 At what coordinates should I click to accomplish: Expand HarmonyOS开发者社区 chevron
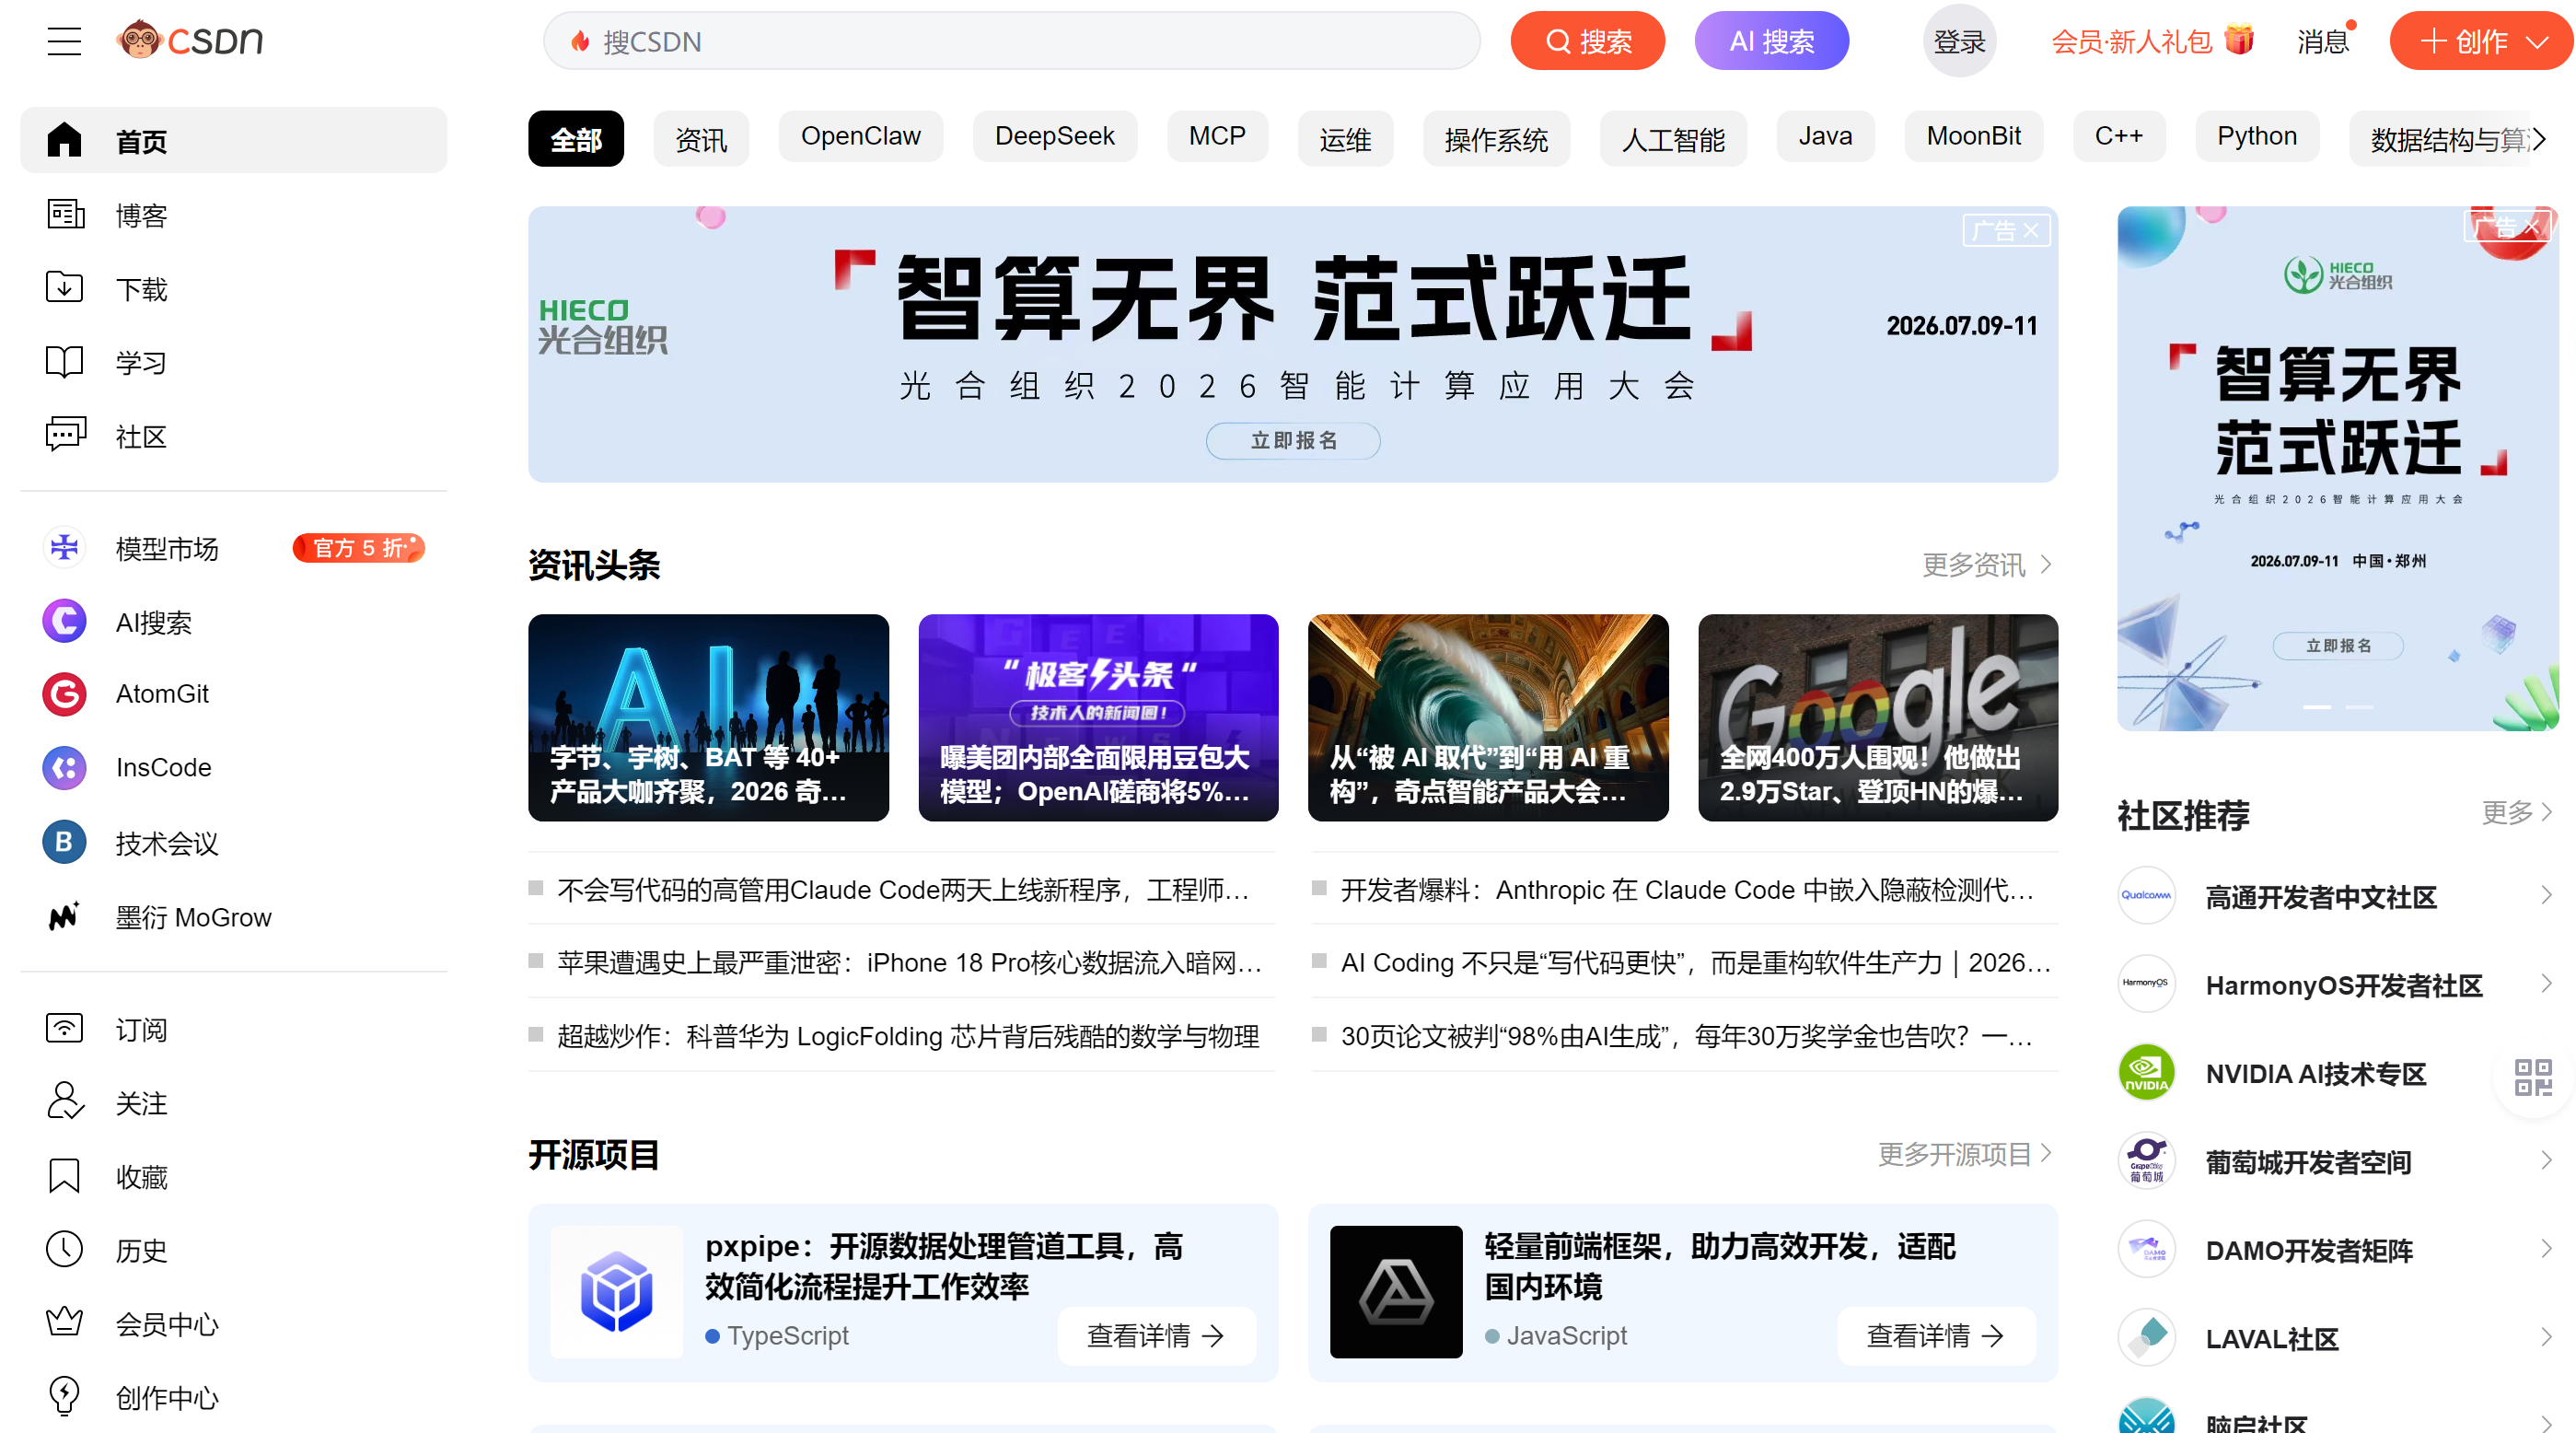pyautogui.click(x=2546, y=984)
